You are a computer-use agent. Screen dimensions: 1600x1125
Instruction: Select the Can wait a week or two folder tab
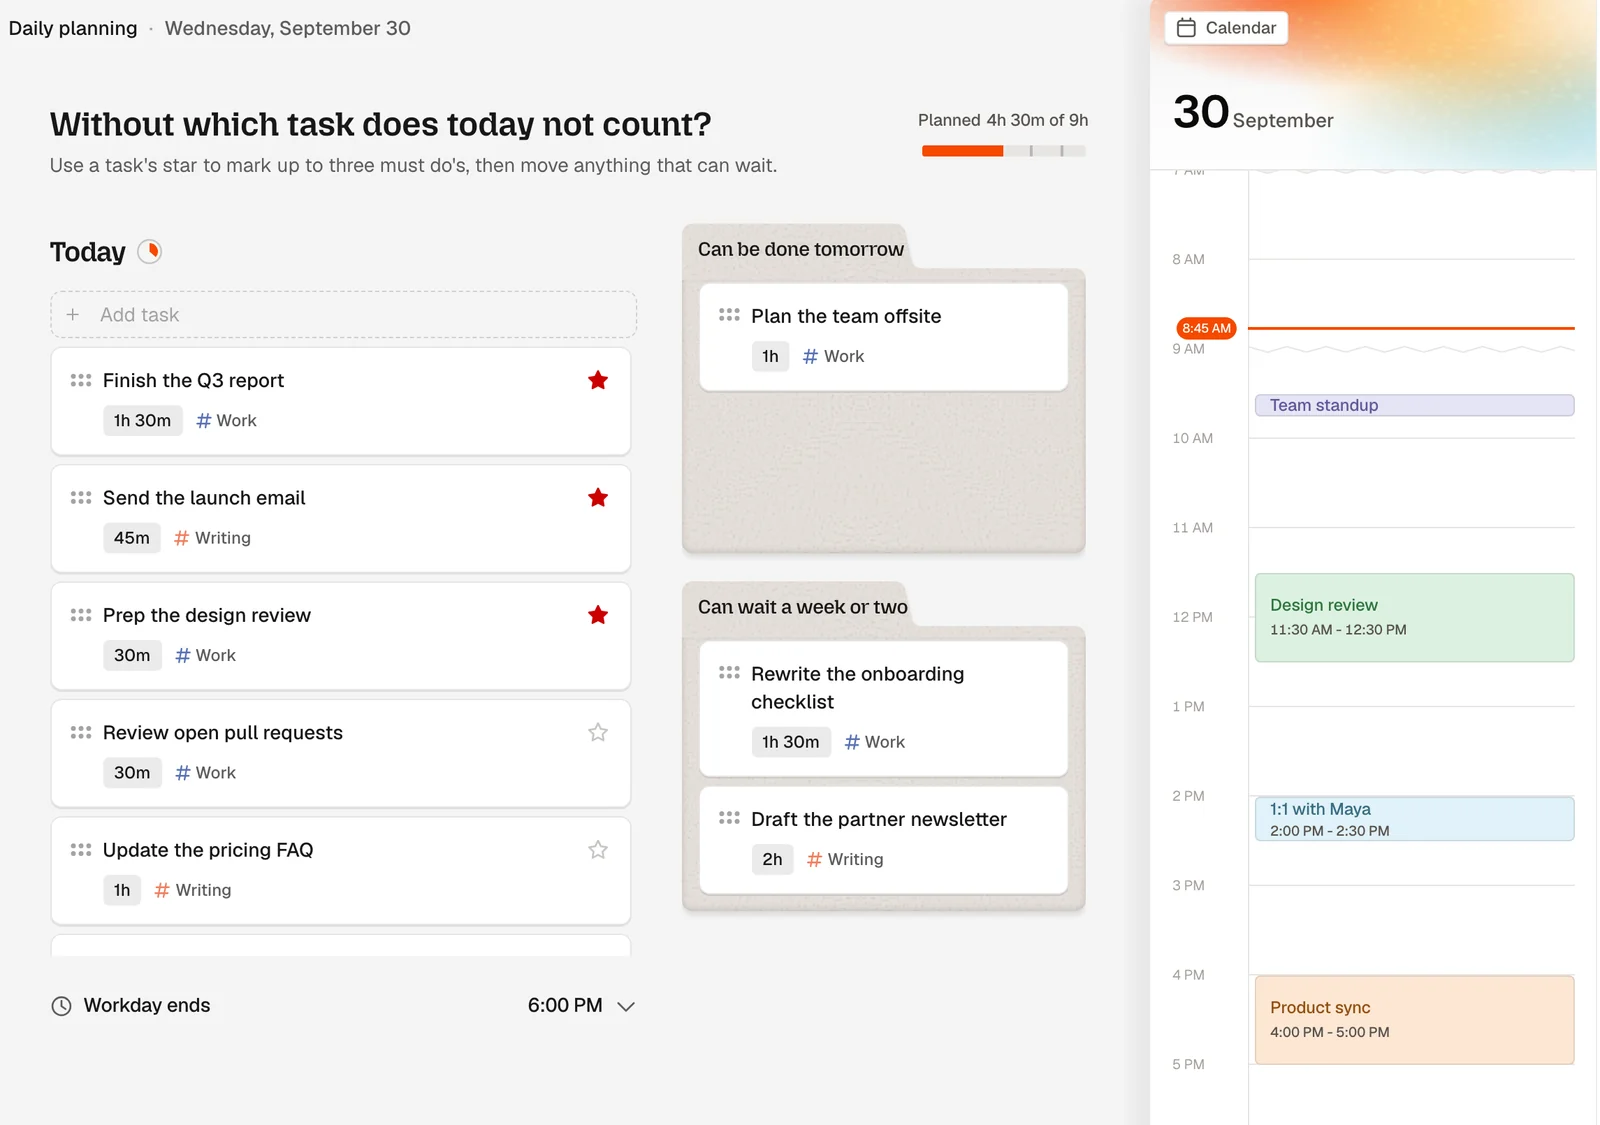pos(802,607)
